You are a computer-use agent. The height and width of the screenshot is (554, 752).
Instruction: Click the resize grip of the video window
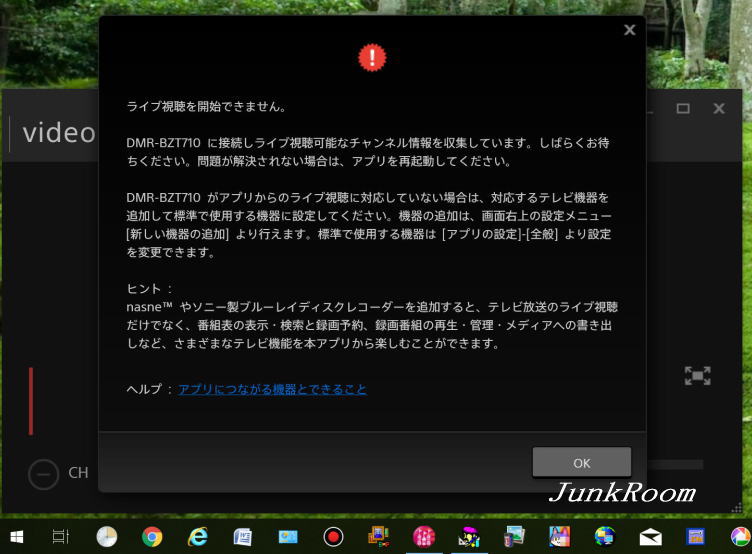736,508
